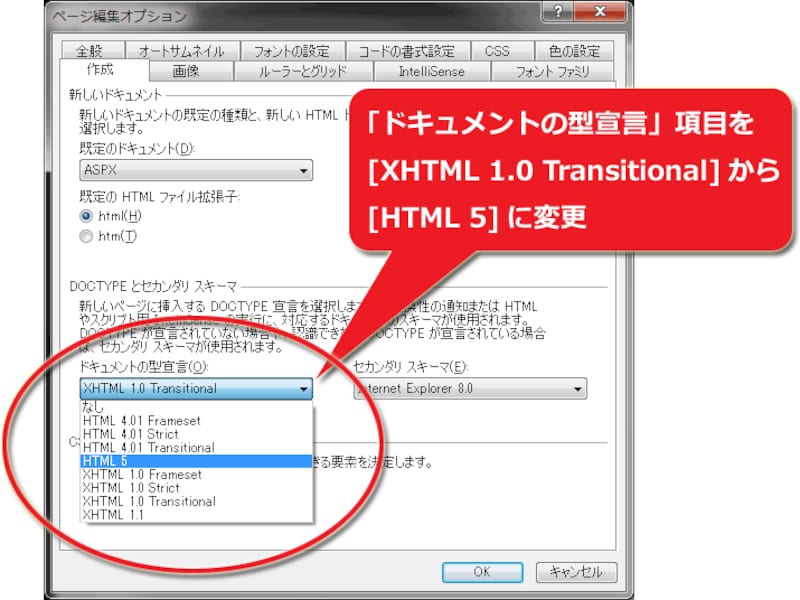Click the help question mark icon
This screenshot has width=800, height=600.
pyautogui.click(x=559, y=12)
